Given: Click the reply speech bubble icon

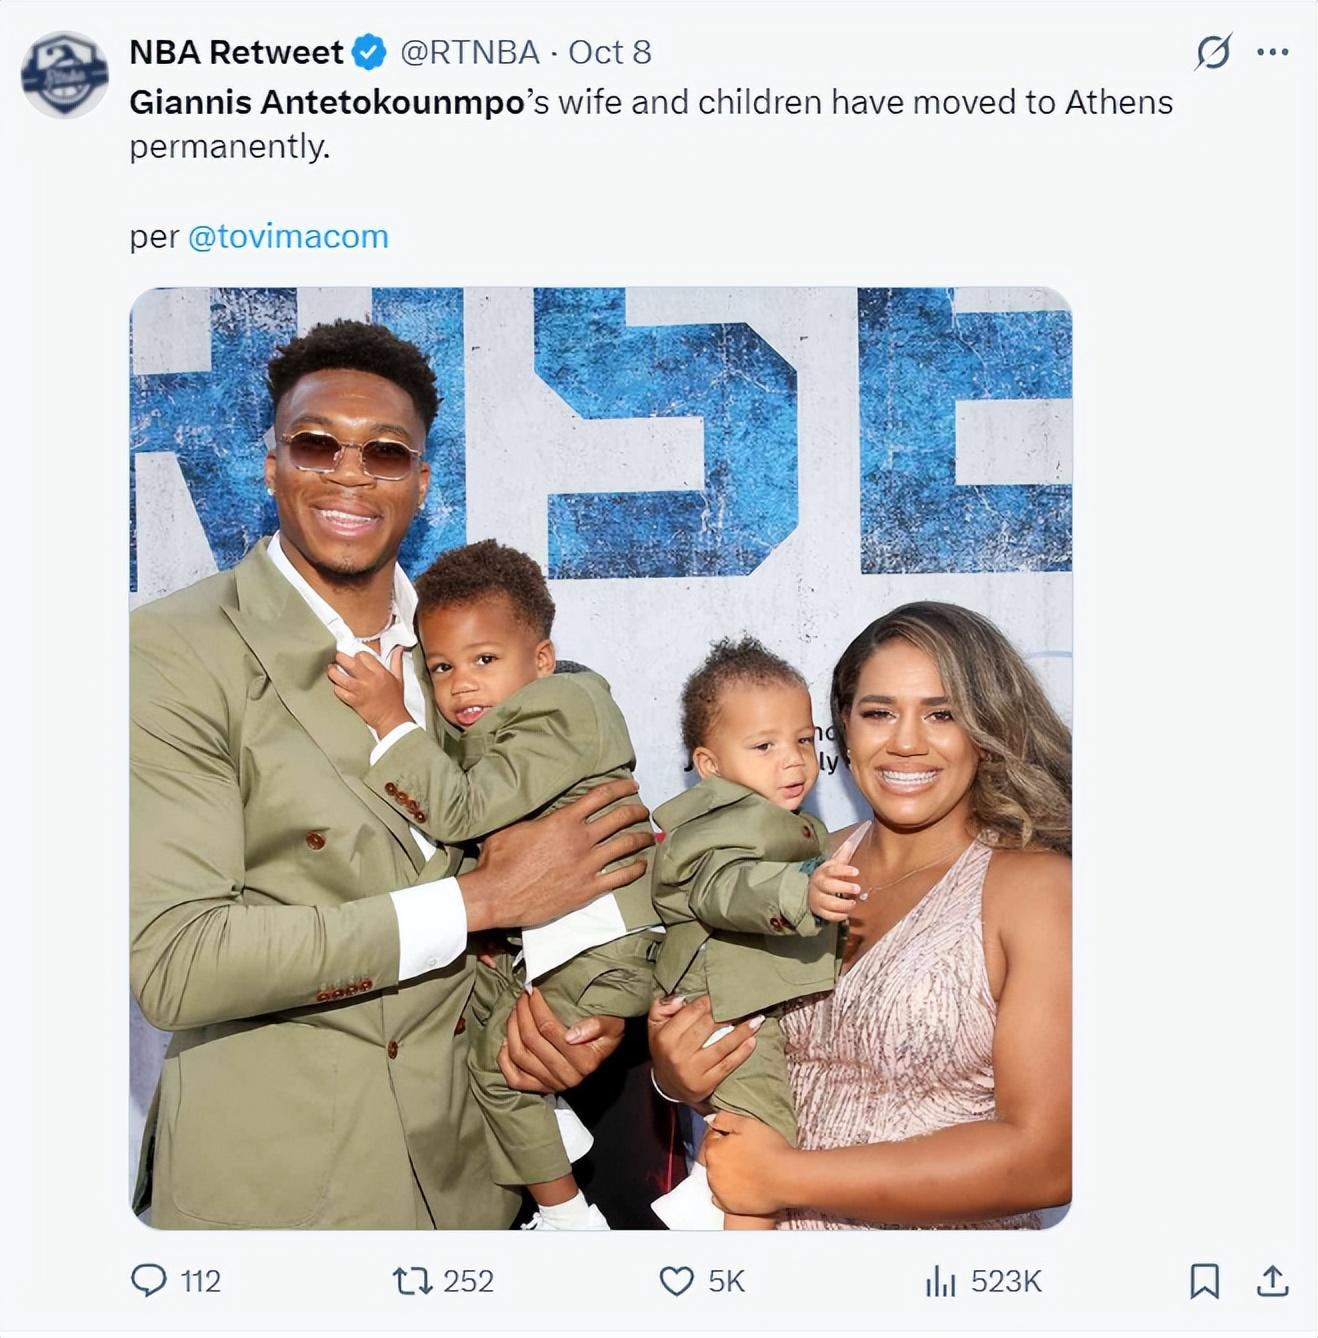Looking at the screenshot, I should pos(149,1280).
